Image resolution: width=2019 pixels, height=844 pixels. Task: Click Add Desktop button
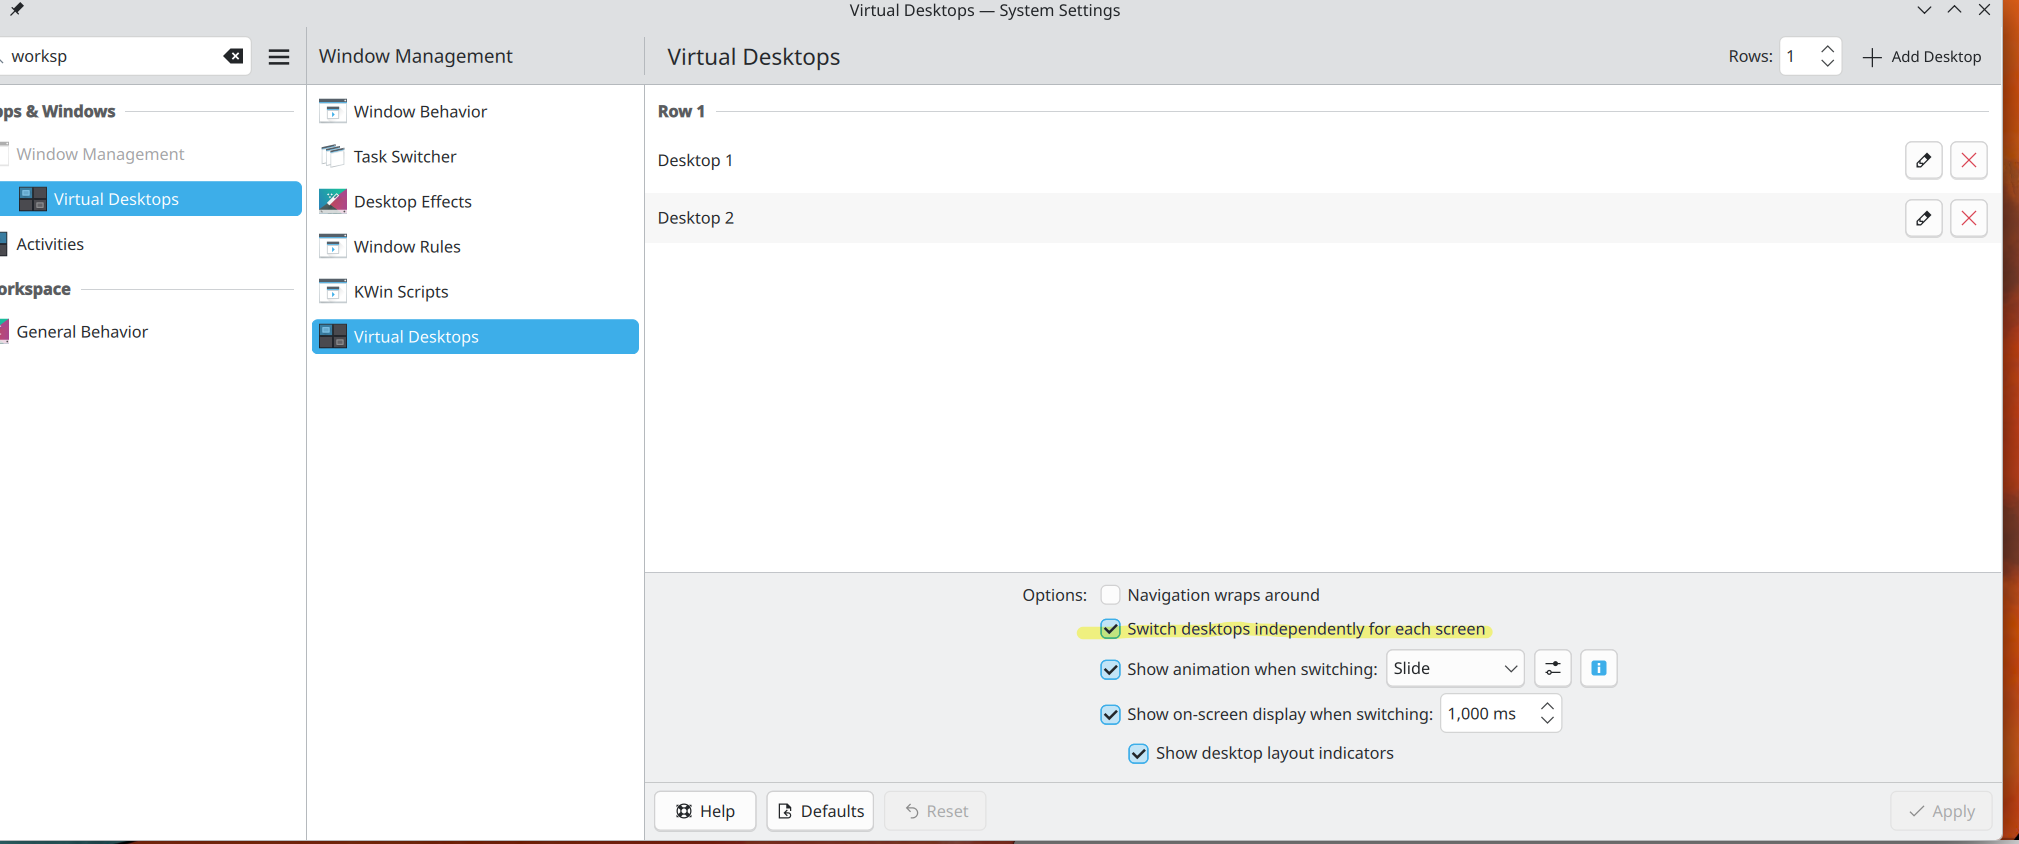1921,57
